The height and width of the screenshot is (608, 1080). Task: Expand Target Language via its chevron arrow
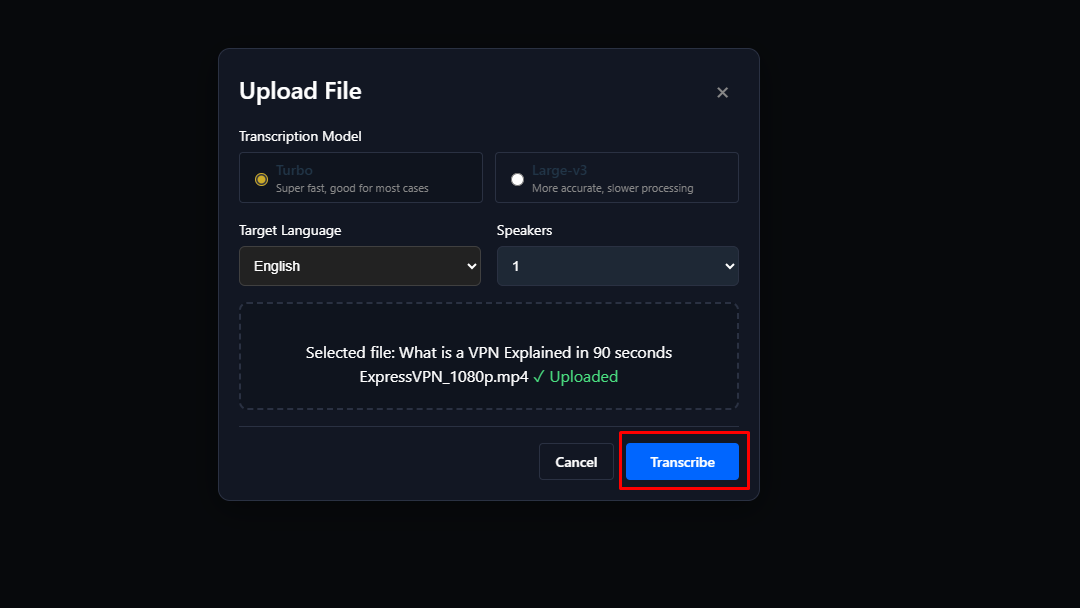(472, 266)
